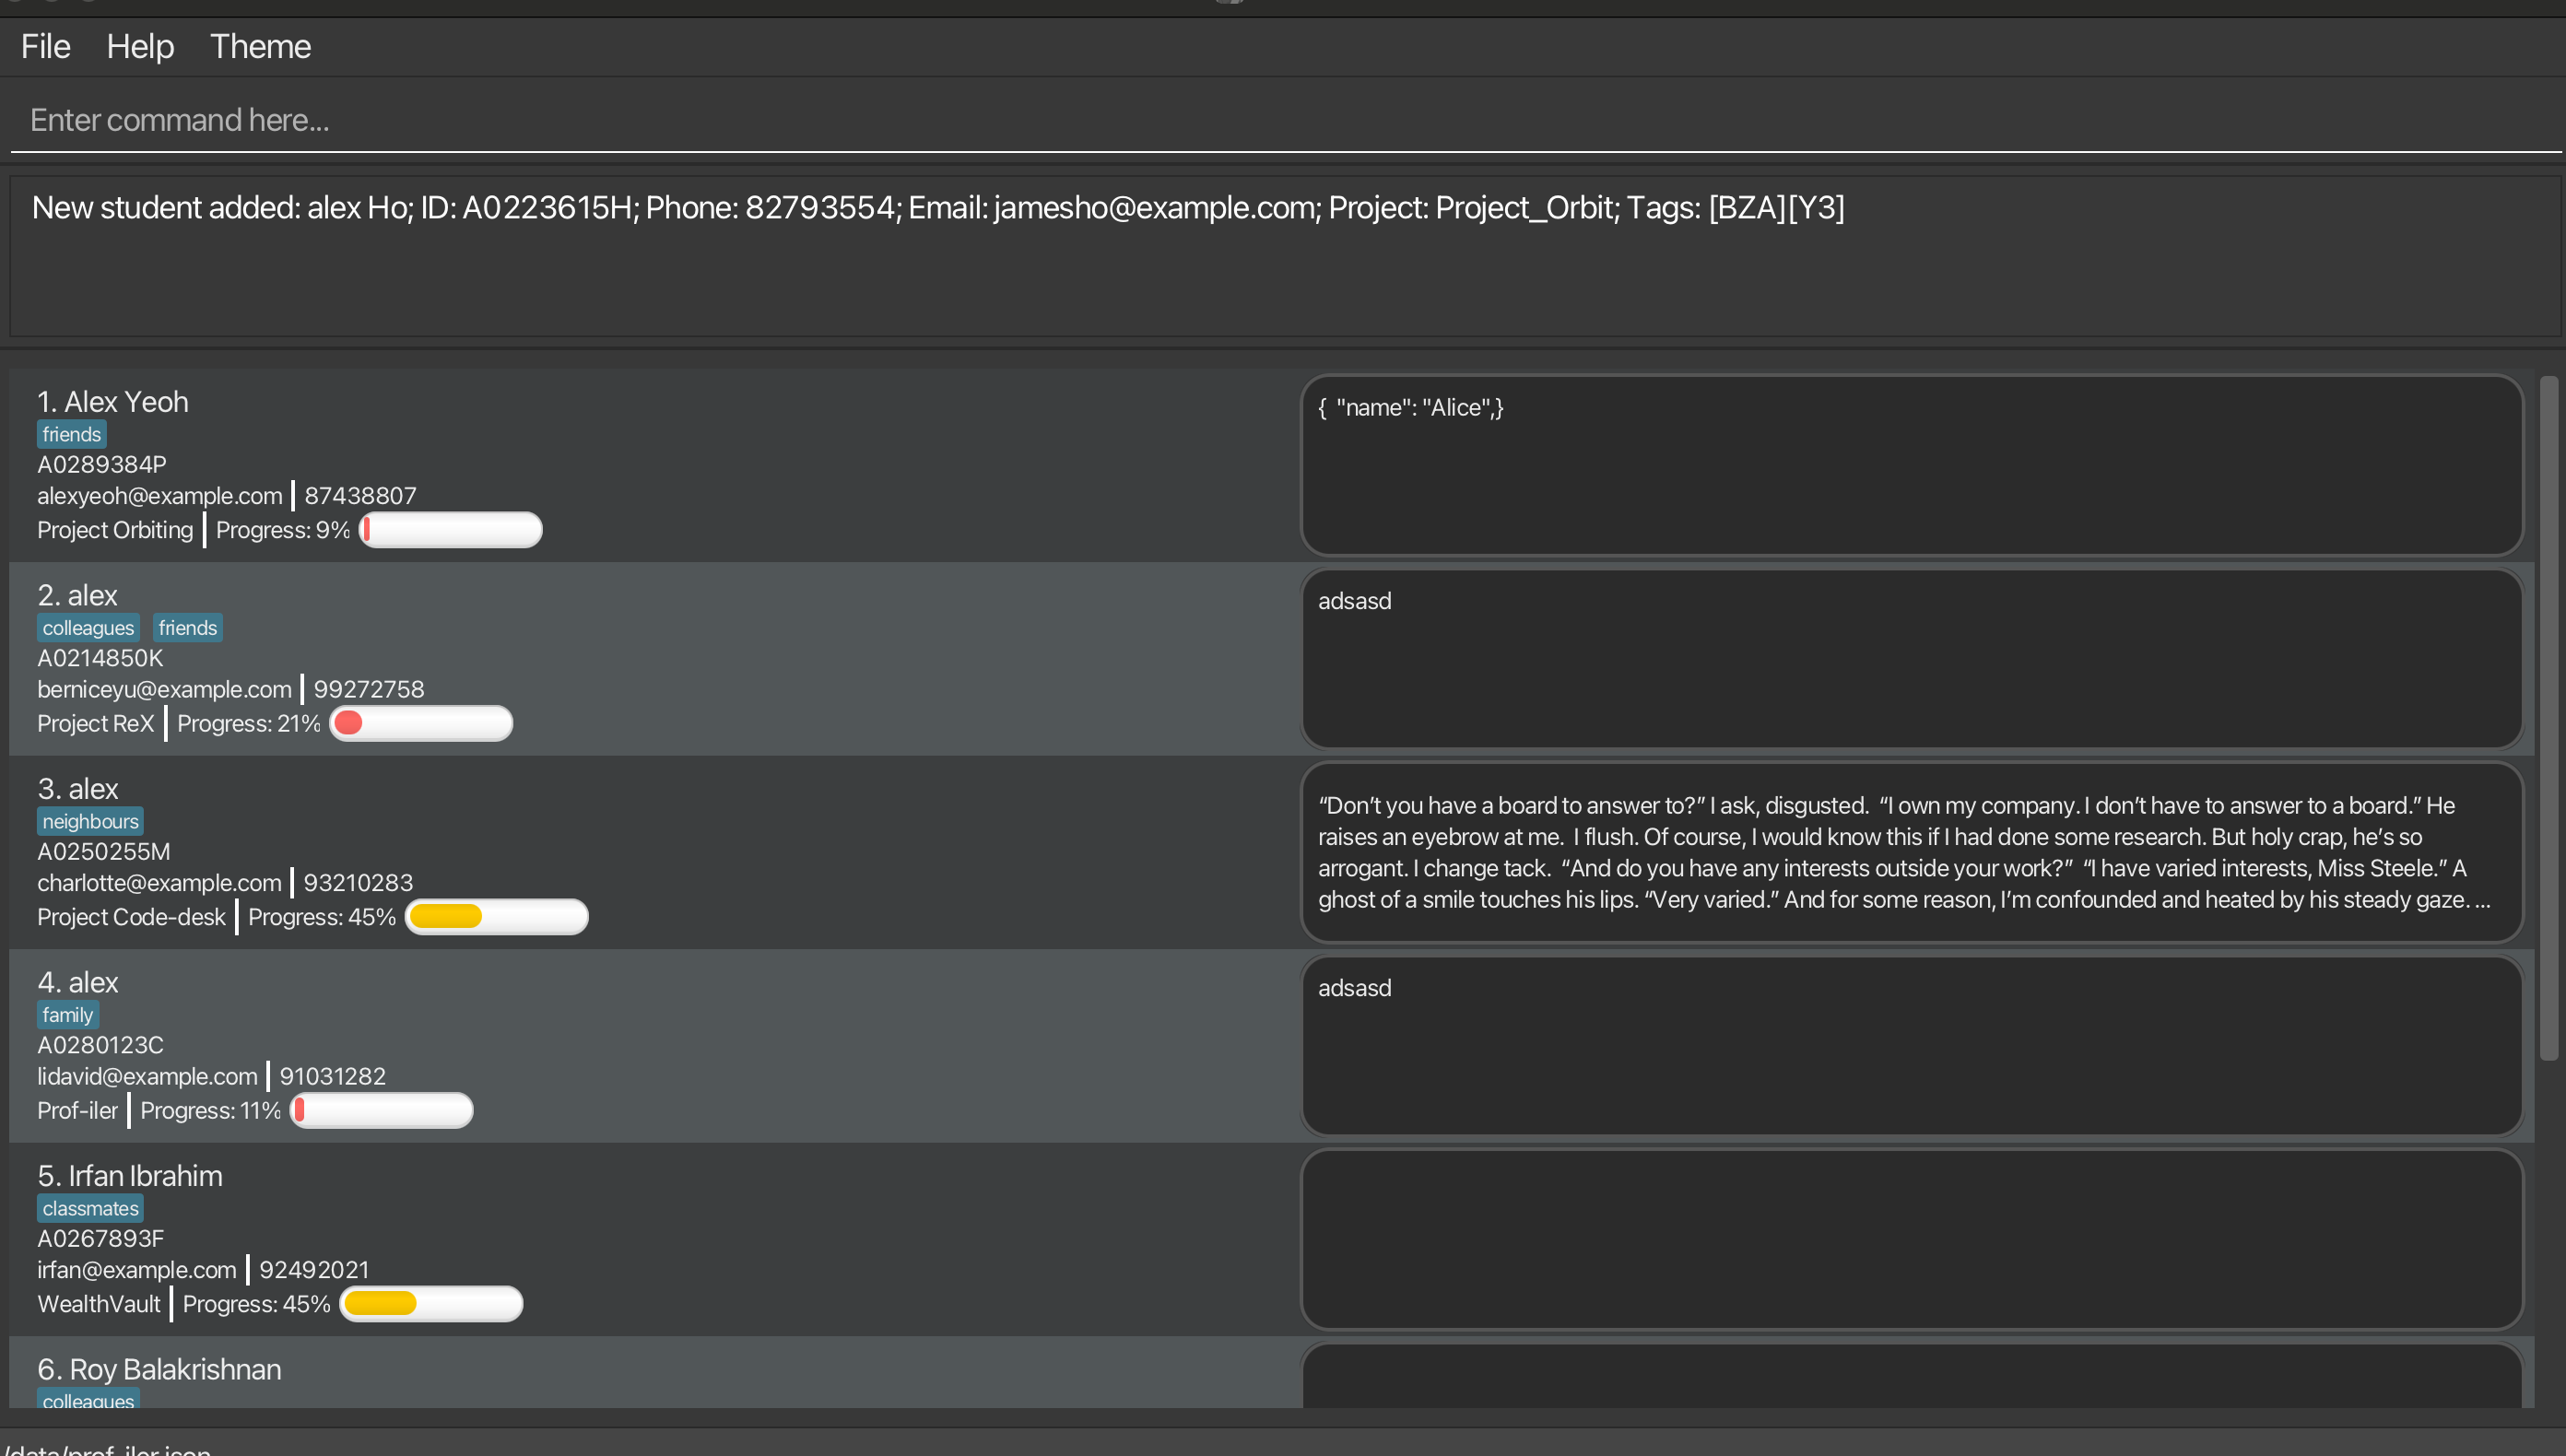
Task: Click the neighbours tag
Action: (x=90, y=821)
